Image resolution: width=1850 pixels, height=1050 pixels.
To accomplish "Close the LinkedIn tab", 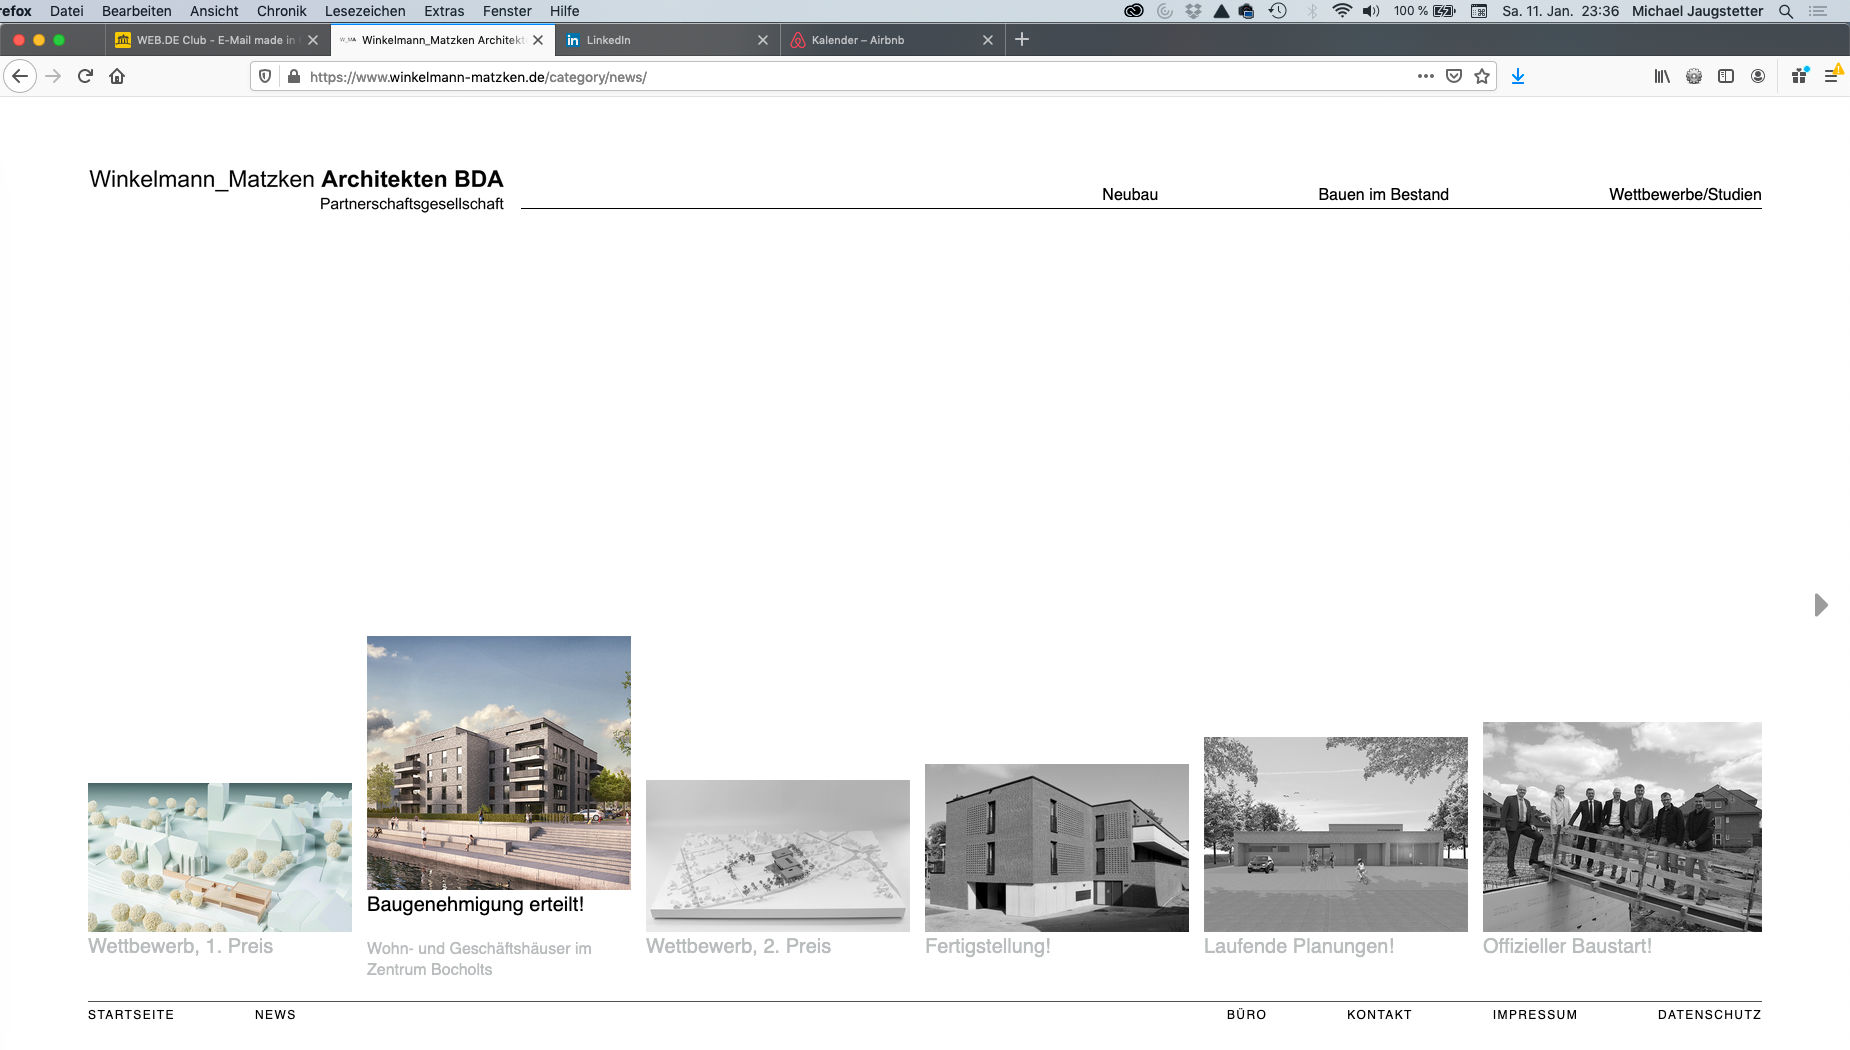I will (x=763, y=40).
